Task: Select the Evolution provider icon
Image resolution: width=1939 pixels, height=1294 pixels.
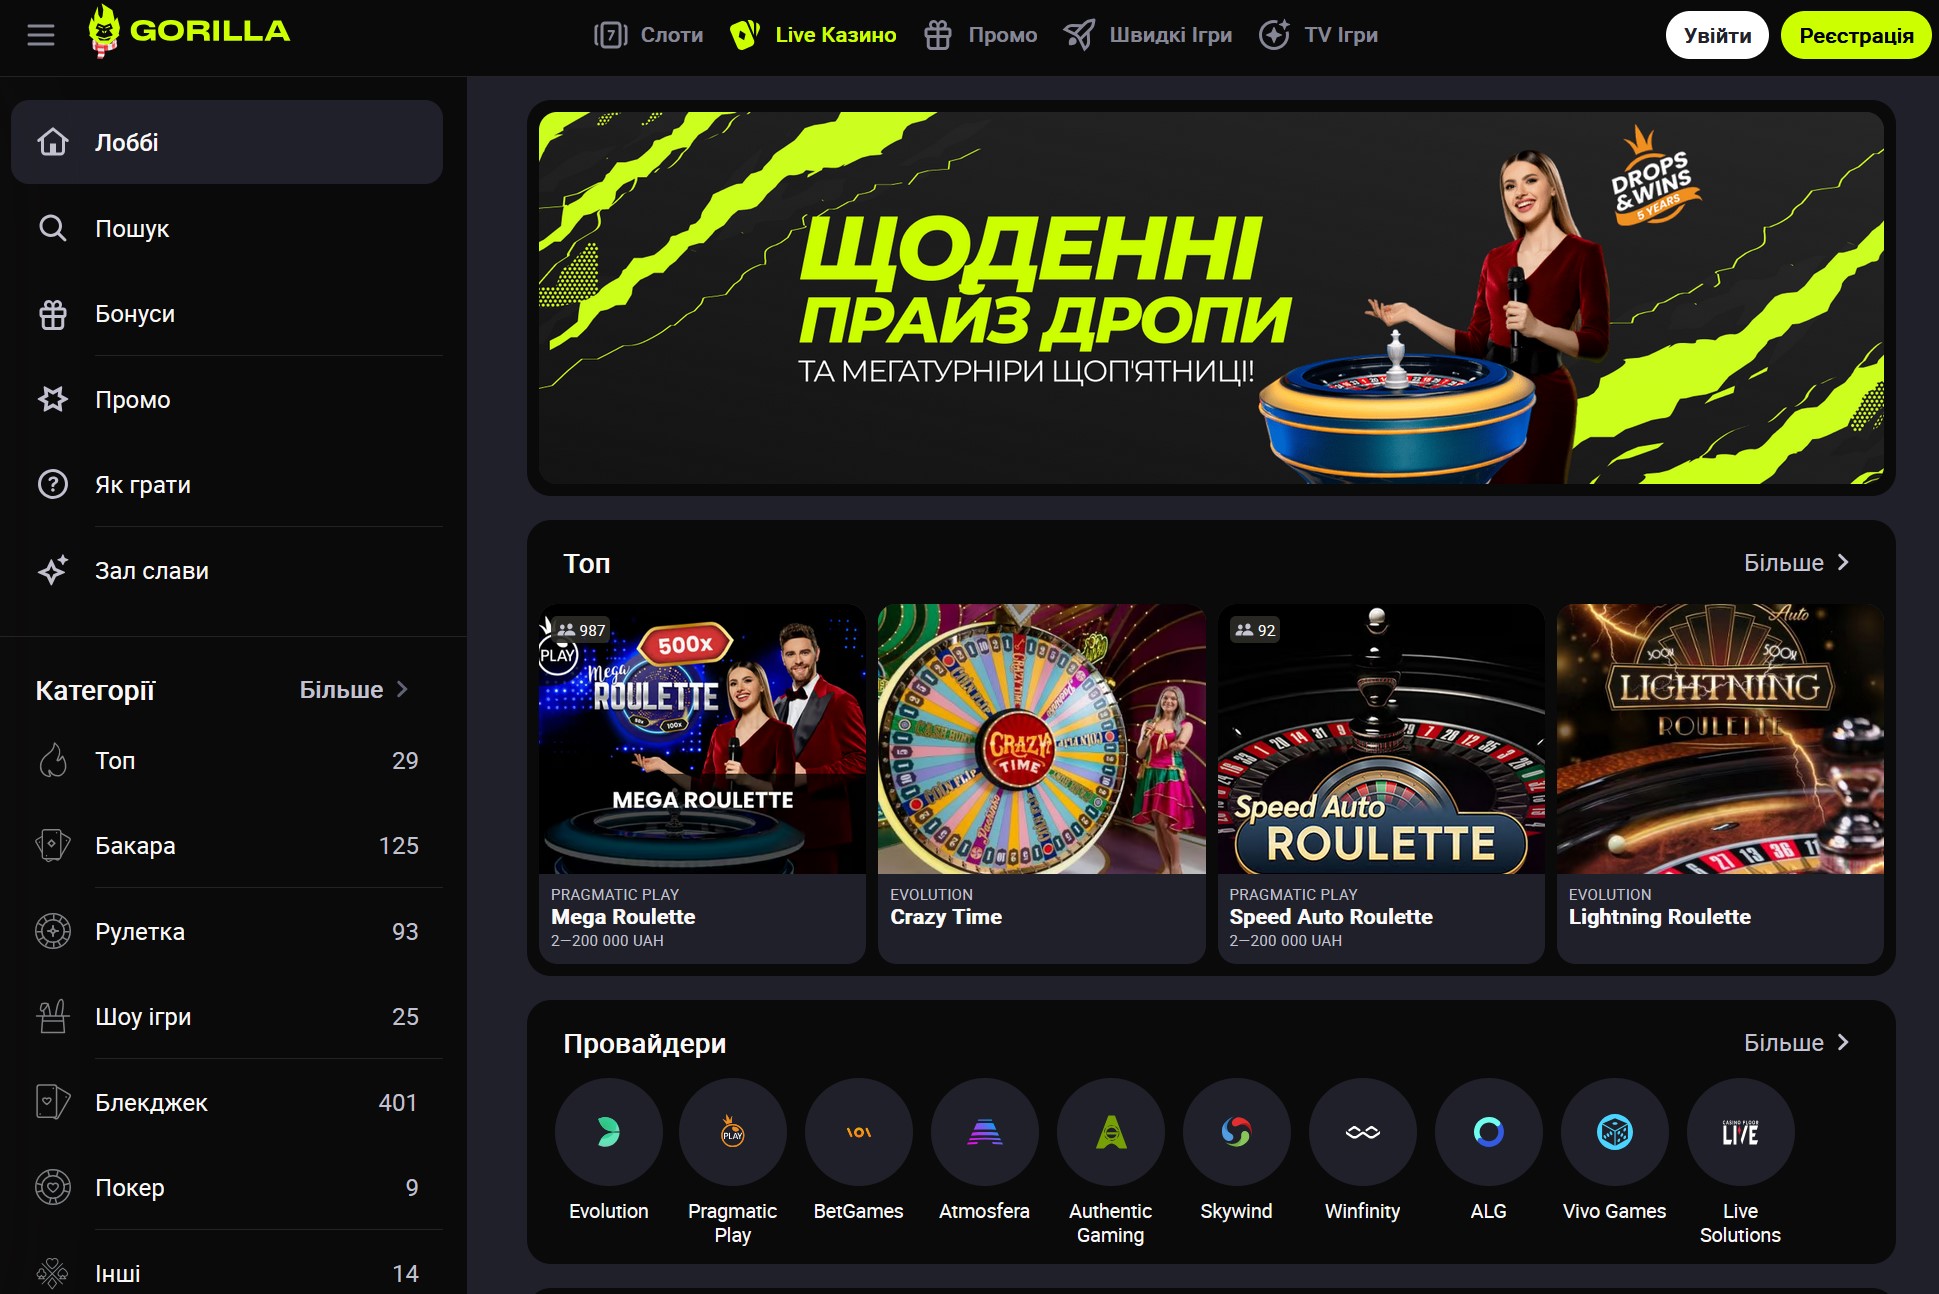Action: [x=608, y=1132]
